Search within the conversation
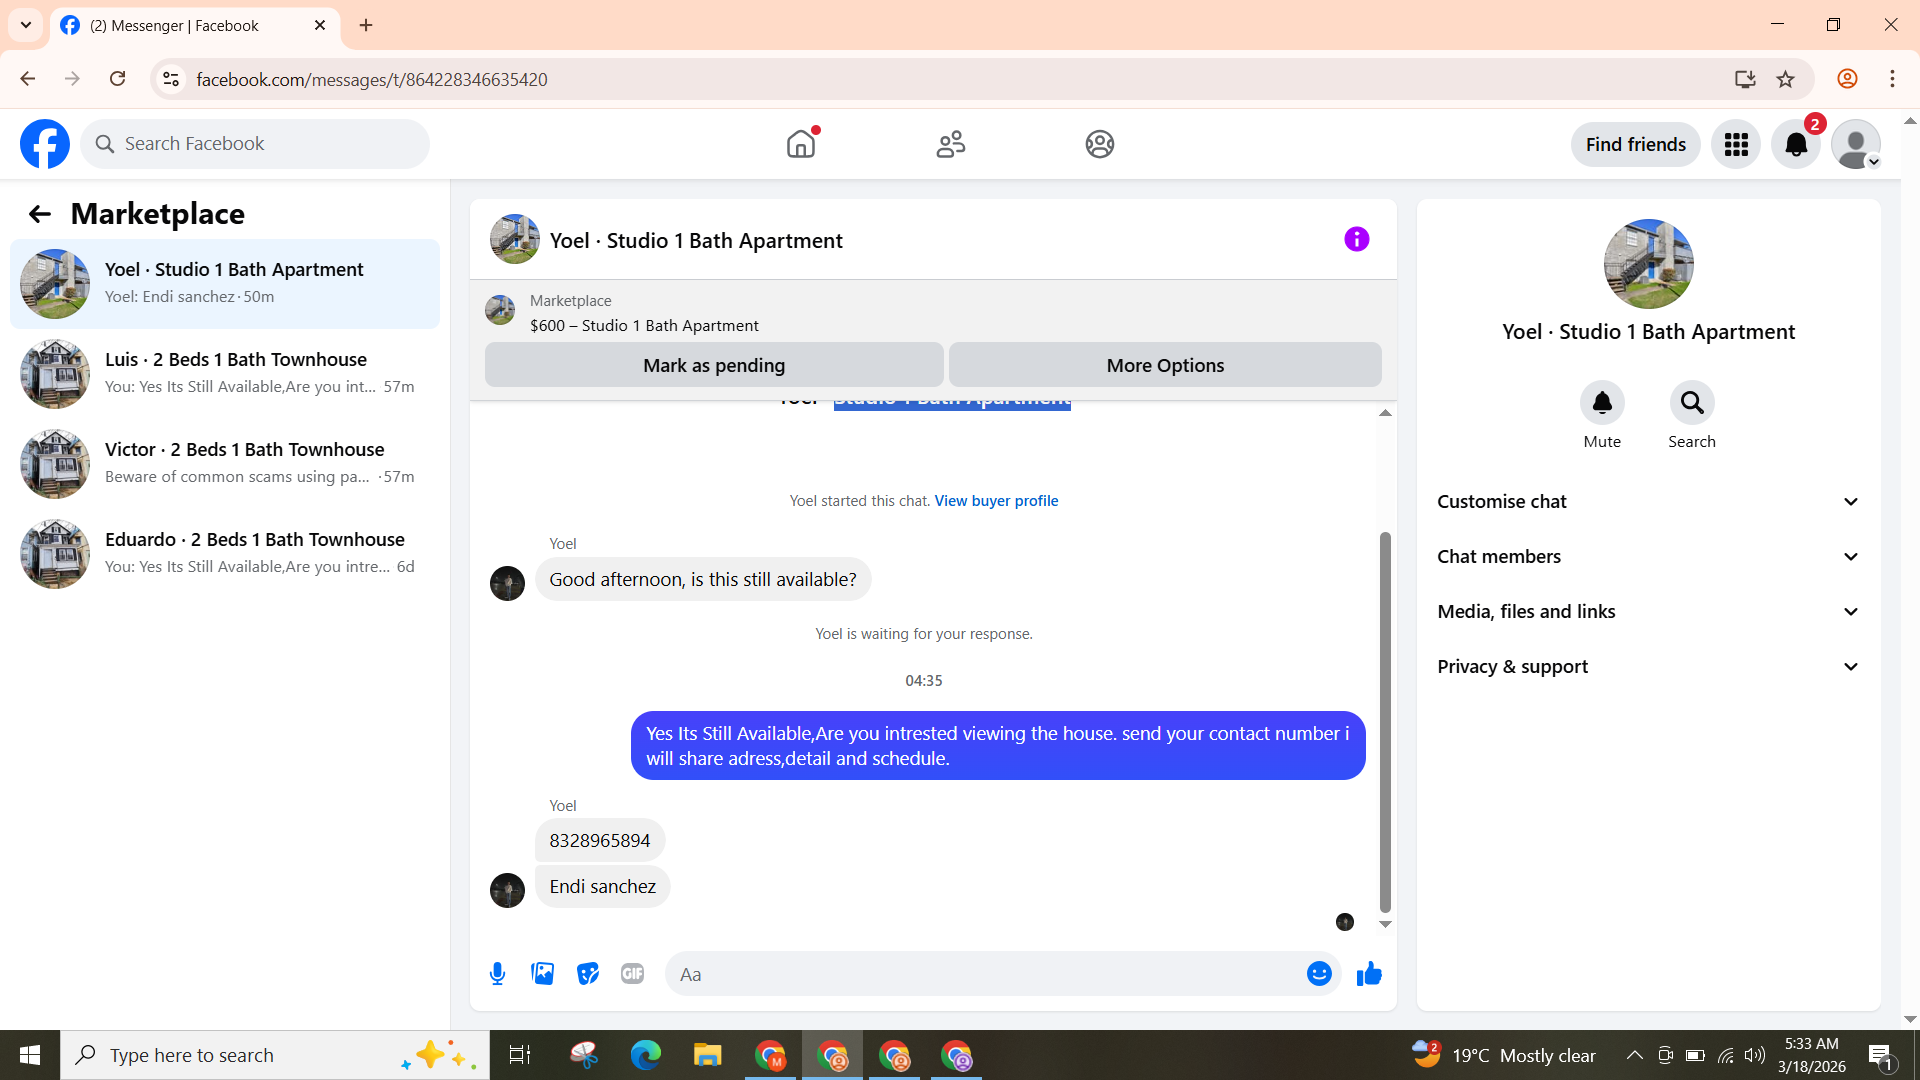 [x=1691, y=403]
